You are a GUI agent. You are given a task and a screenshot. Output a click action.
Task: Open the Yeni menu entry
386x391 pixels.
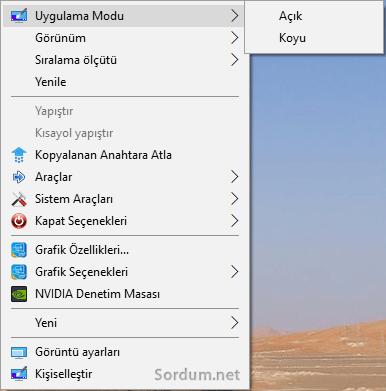click(x=125, y=323)
